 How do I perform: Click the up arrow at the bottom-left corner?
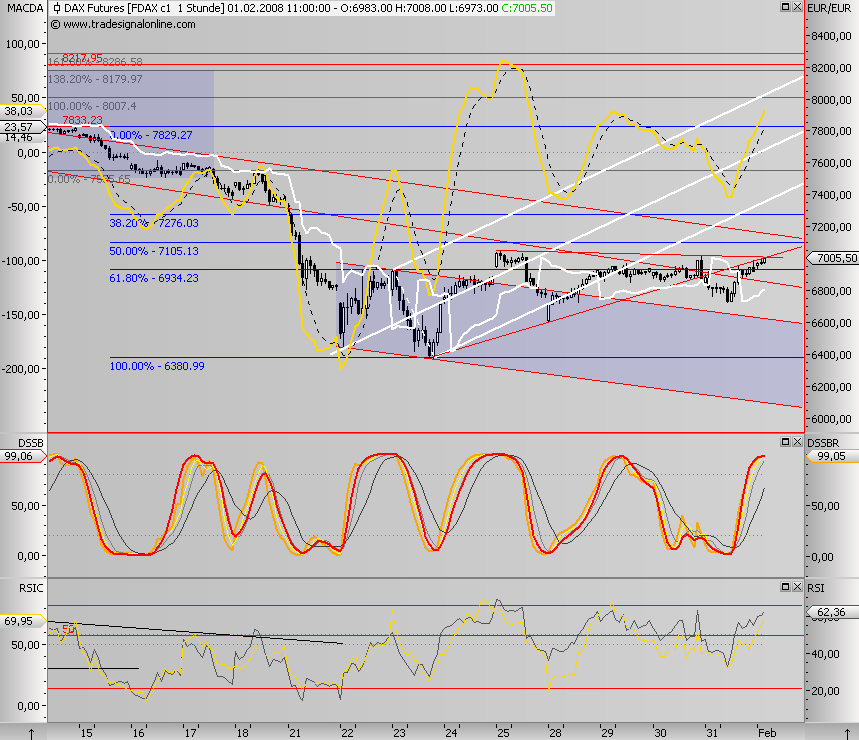32,733
